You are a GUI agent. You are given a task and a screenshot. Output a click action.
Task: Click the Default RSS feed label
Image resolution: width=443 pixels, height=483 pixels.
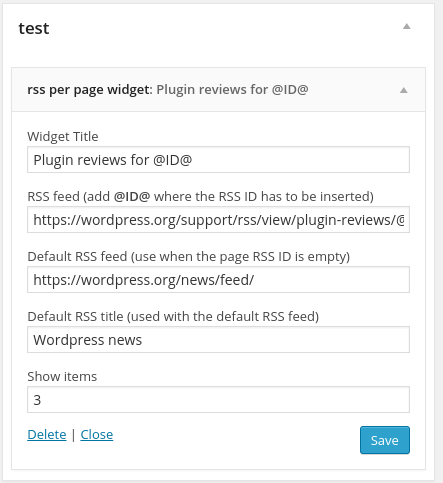189,257
